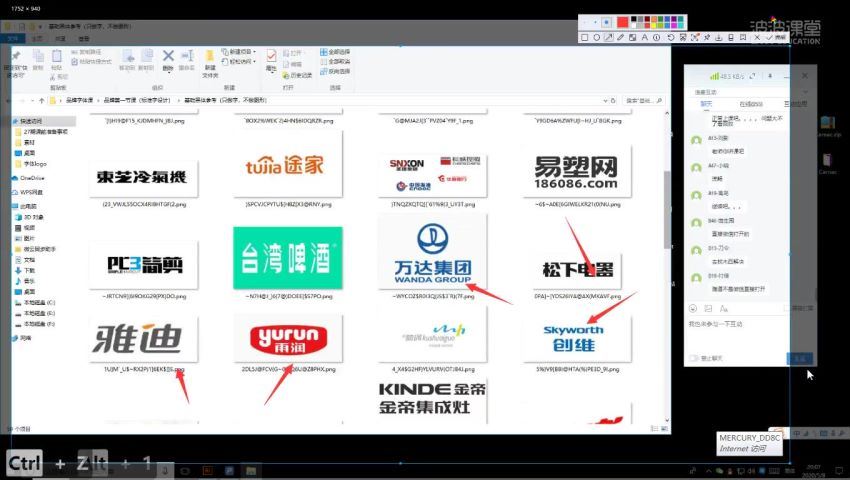850x480 pixels.
Task: Go up one folder level in Explorer
Action: [41, 100]
